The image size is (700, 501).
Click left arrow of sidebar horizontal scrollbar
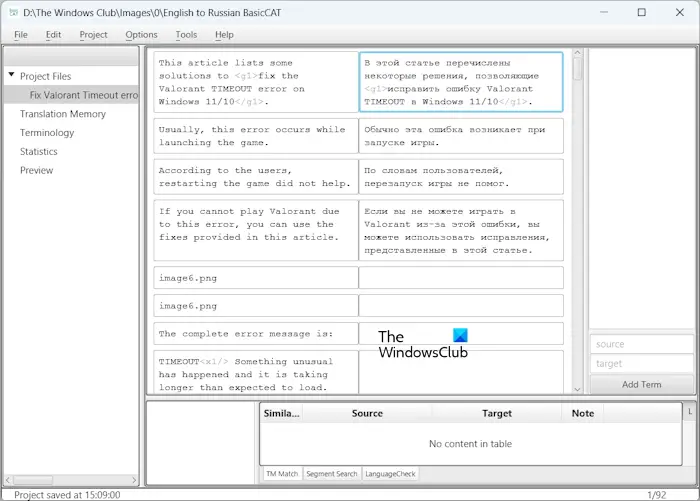pyautogui.click(x=8, y=480)
